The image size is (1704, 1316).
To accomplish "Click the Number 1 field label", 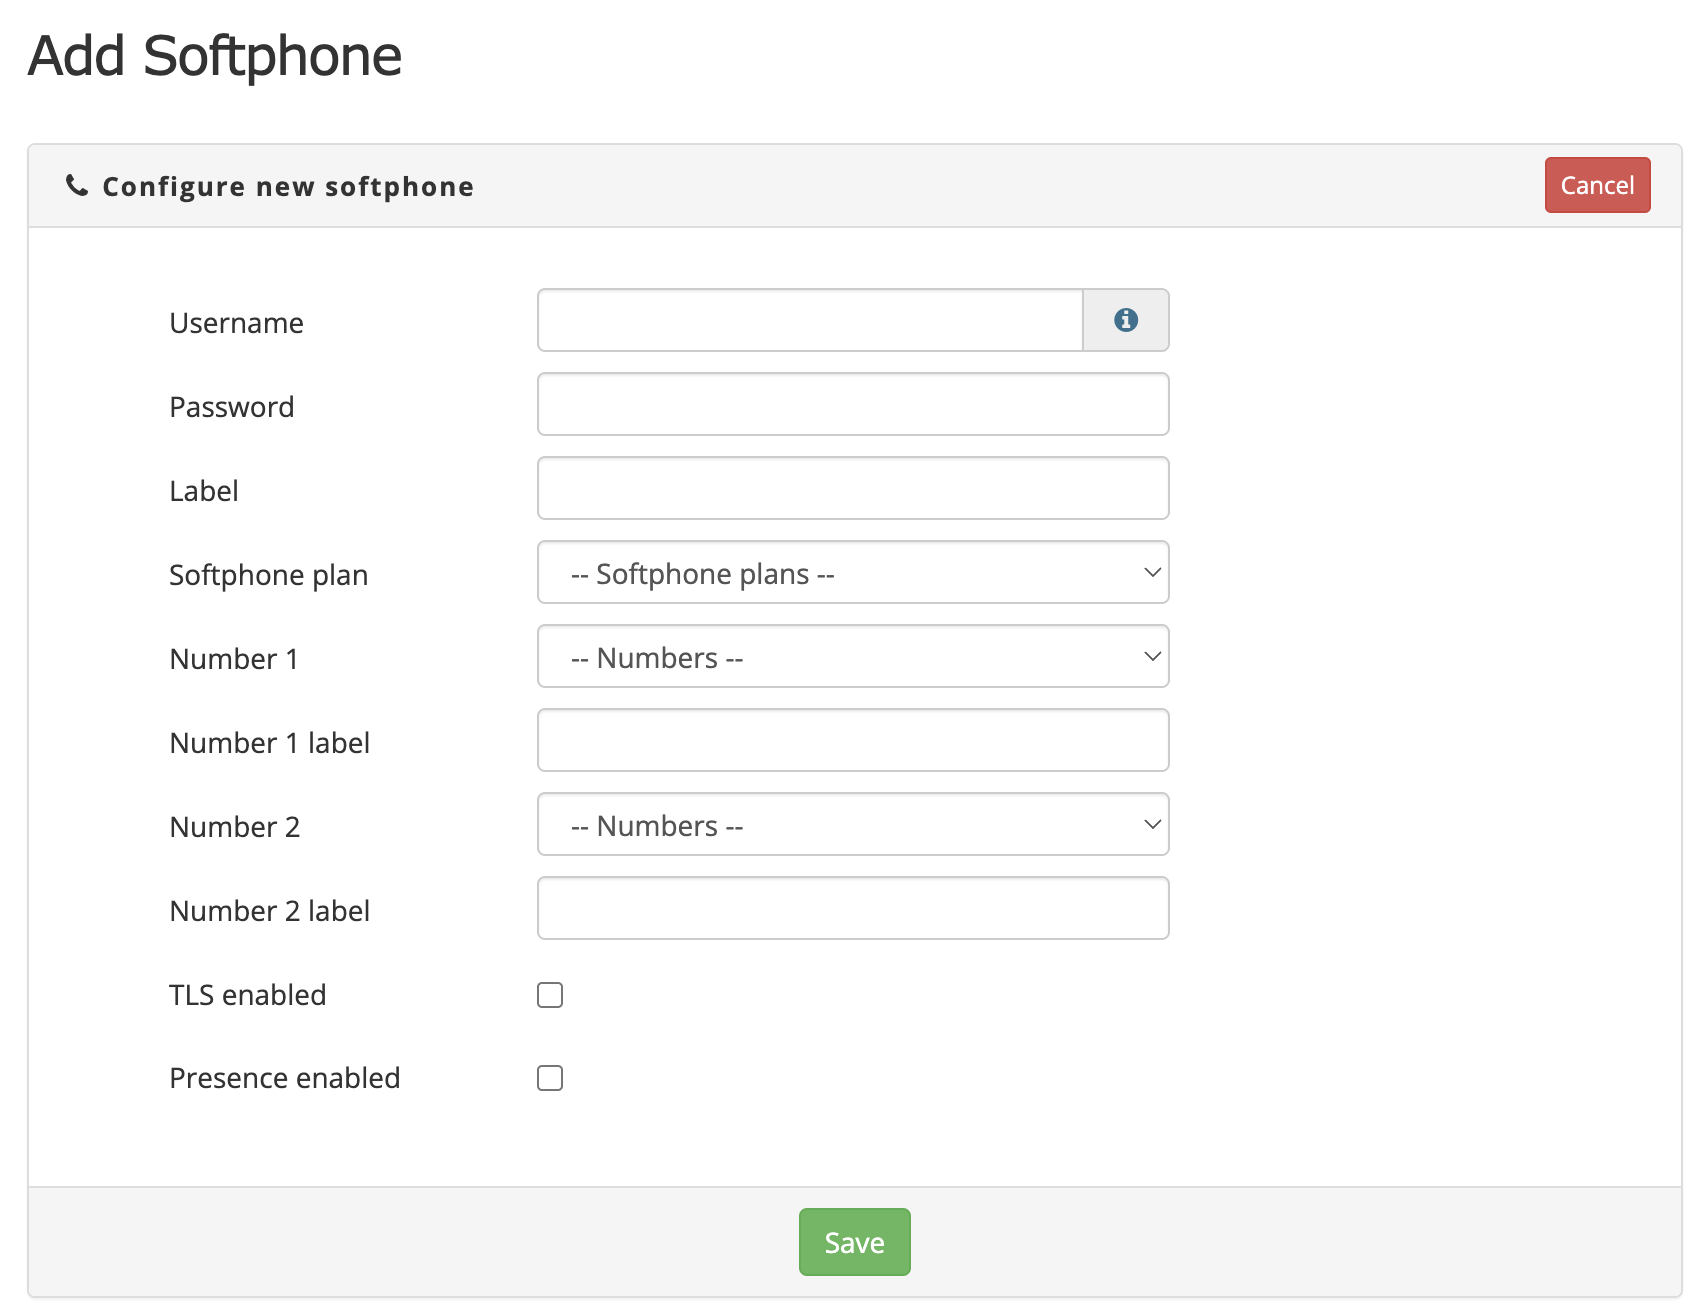I will 233,658.
